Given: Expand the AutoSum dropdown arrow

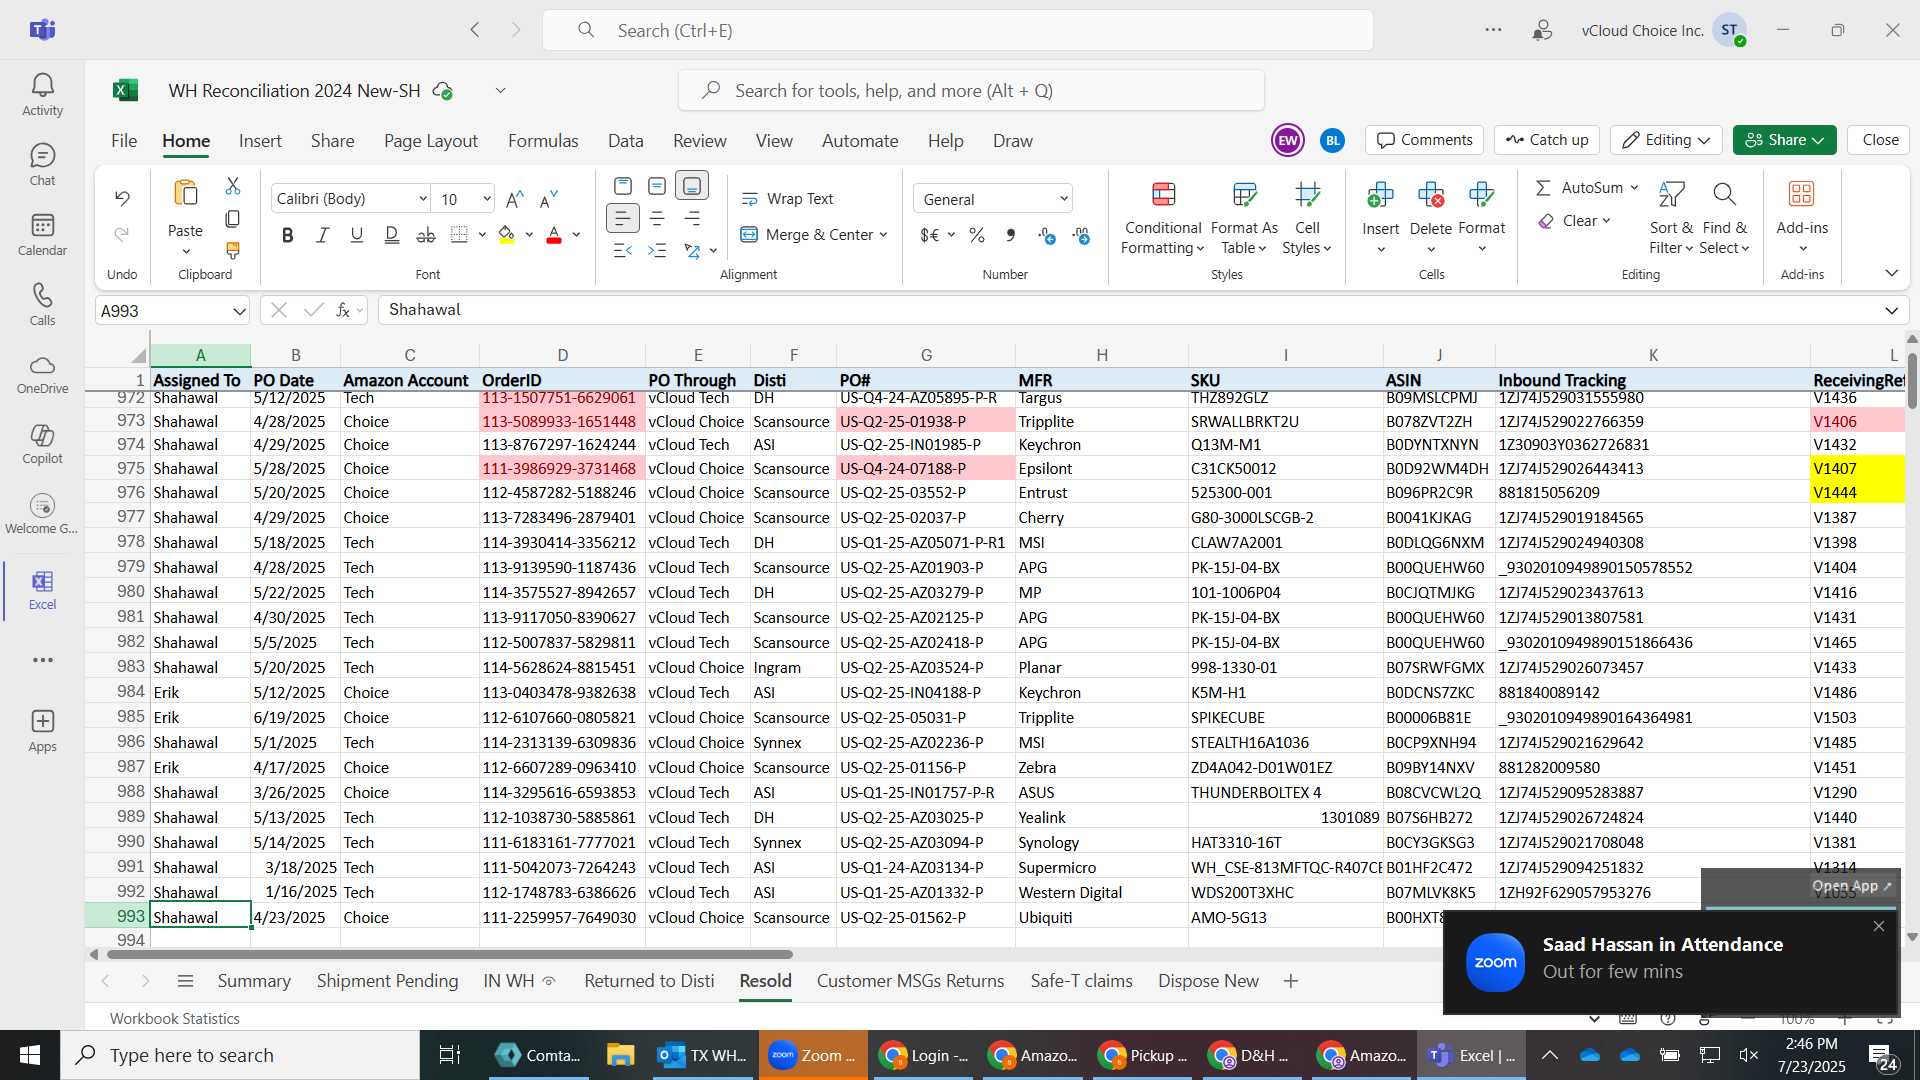Looking at the screenshot, I should (x=1634, y=188).
